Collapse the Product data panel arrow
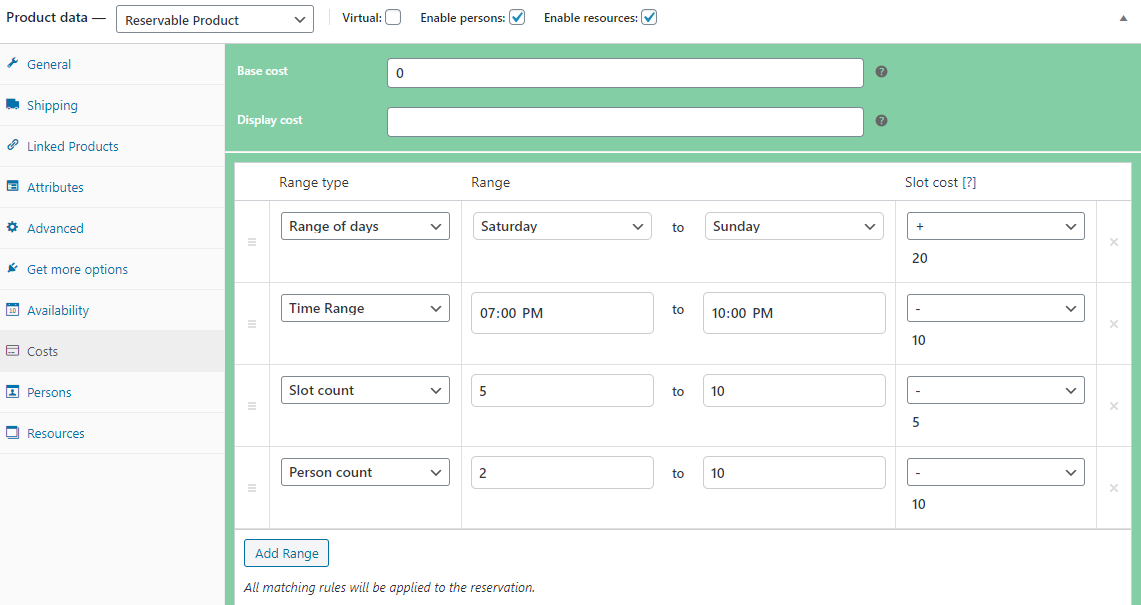The height and width of the screenshot is (605, 1141). [1123, 18]
